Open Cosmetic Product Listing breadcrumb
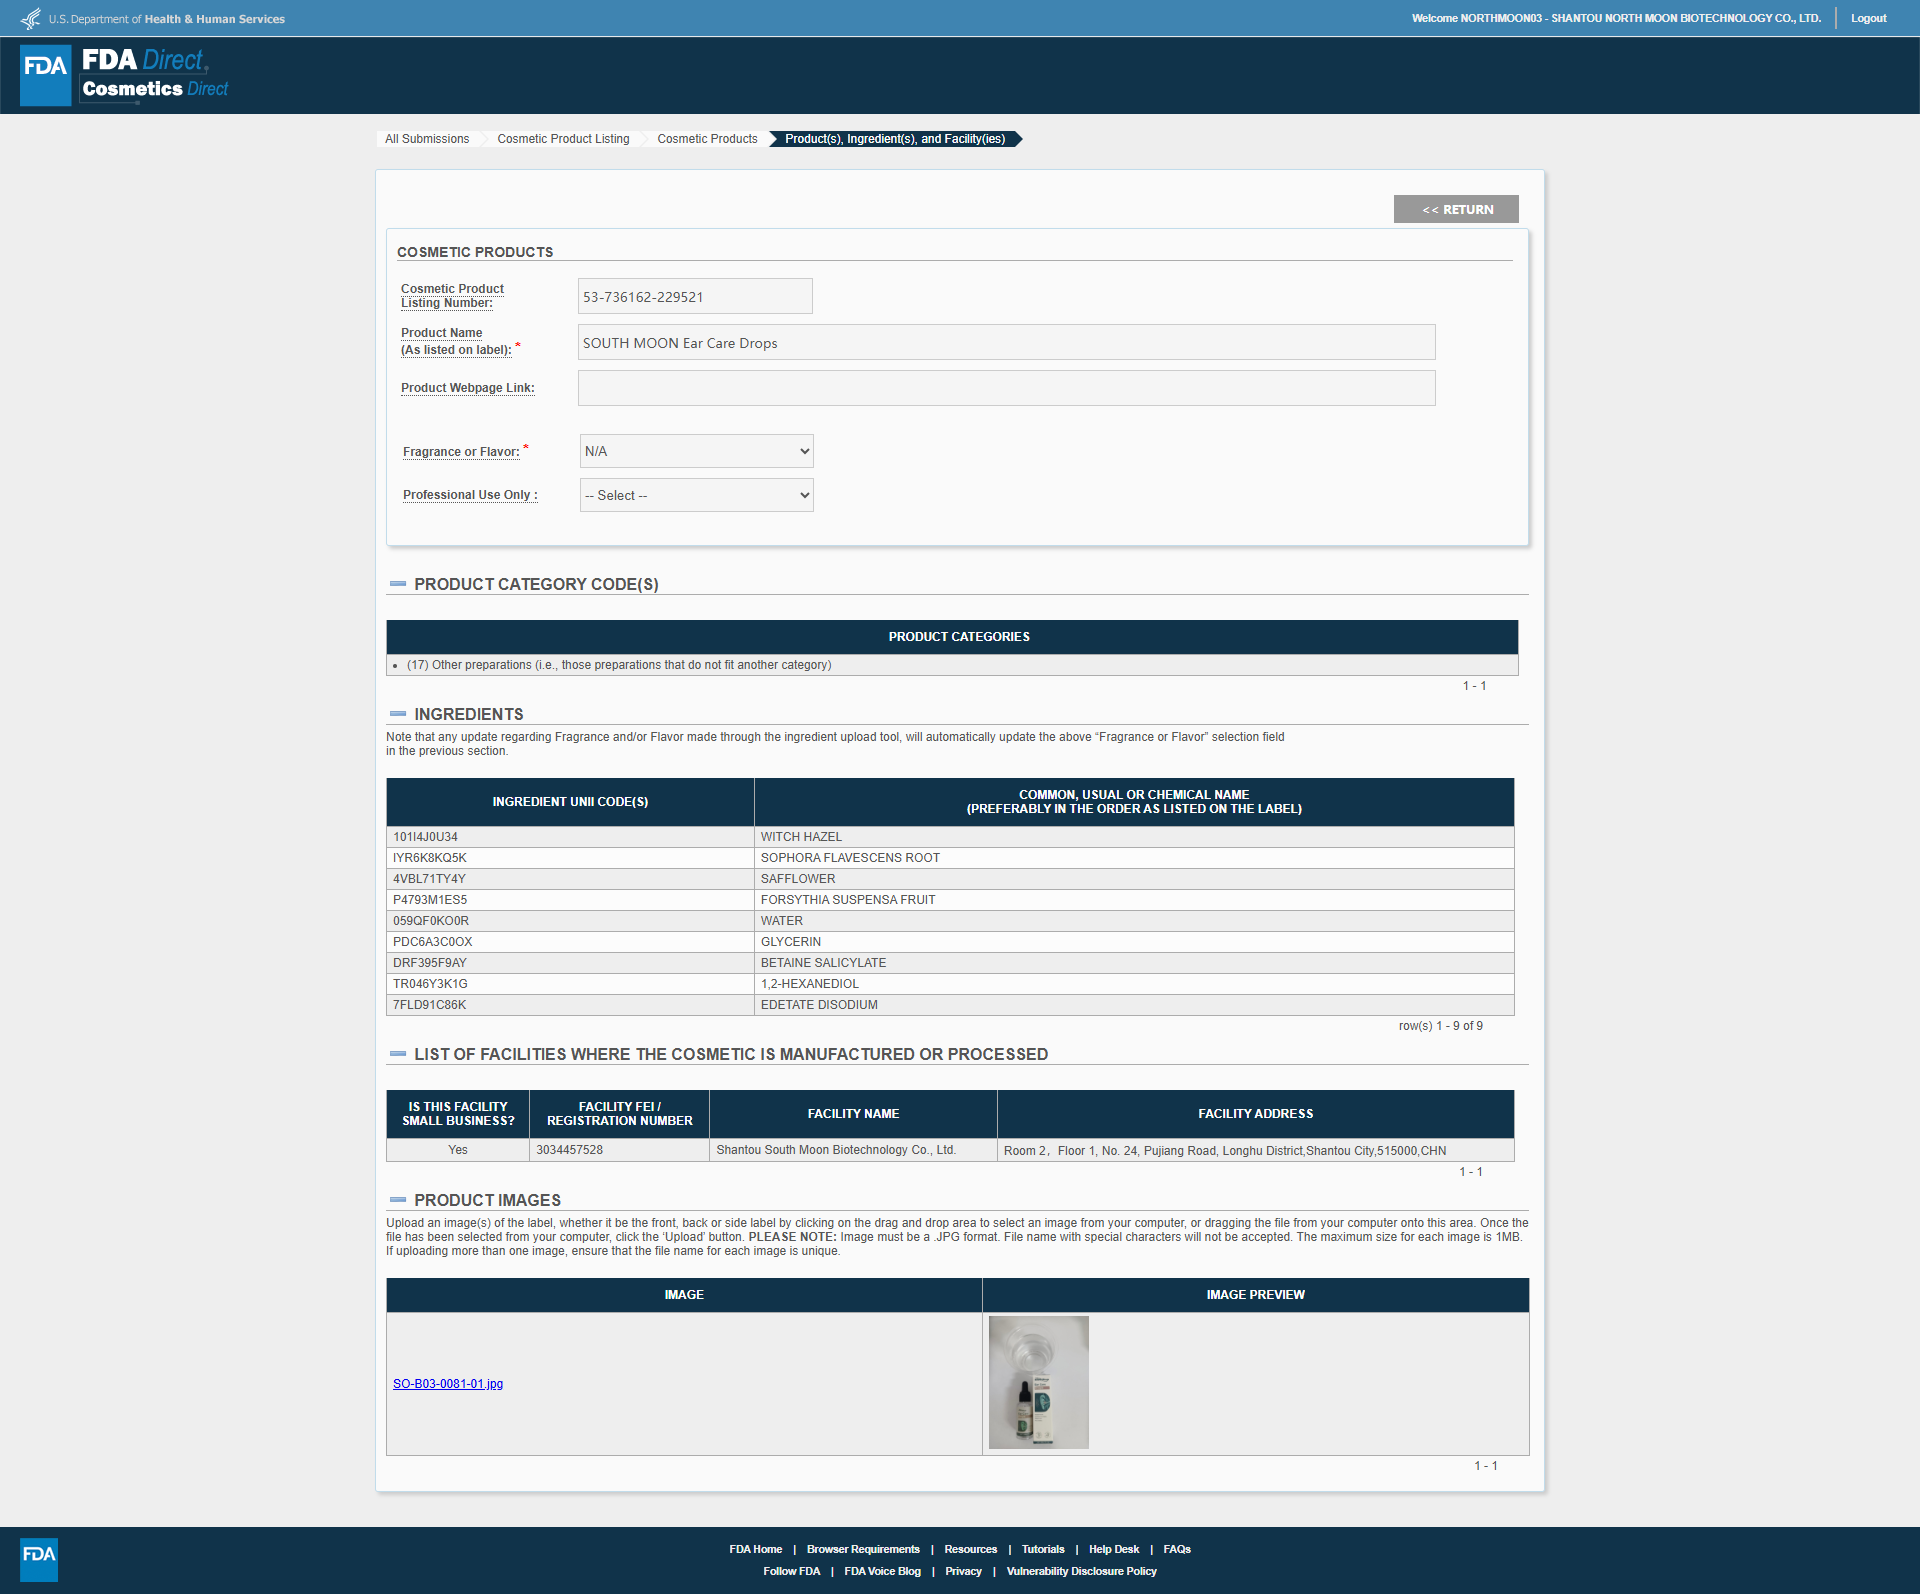The image size is (1920, 1594). click(x=563, y=139)
